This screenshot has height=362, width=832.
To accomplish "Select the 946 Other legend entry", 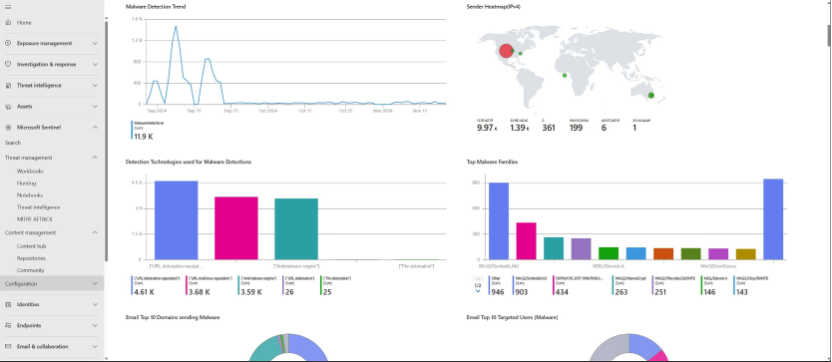I will point(498,286).
